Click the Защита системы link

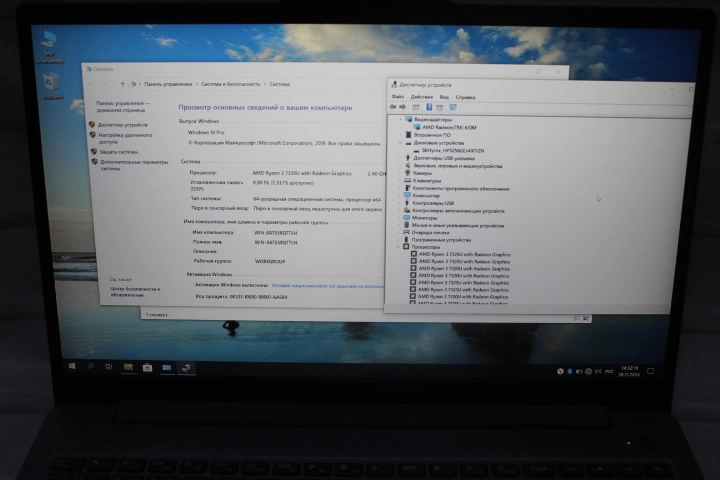coord(118,152)
